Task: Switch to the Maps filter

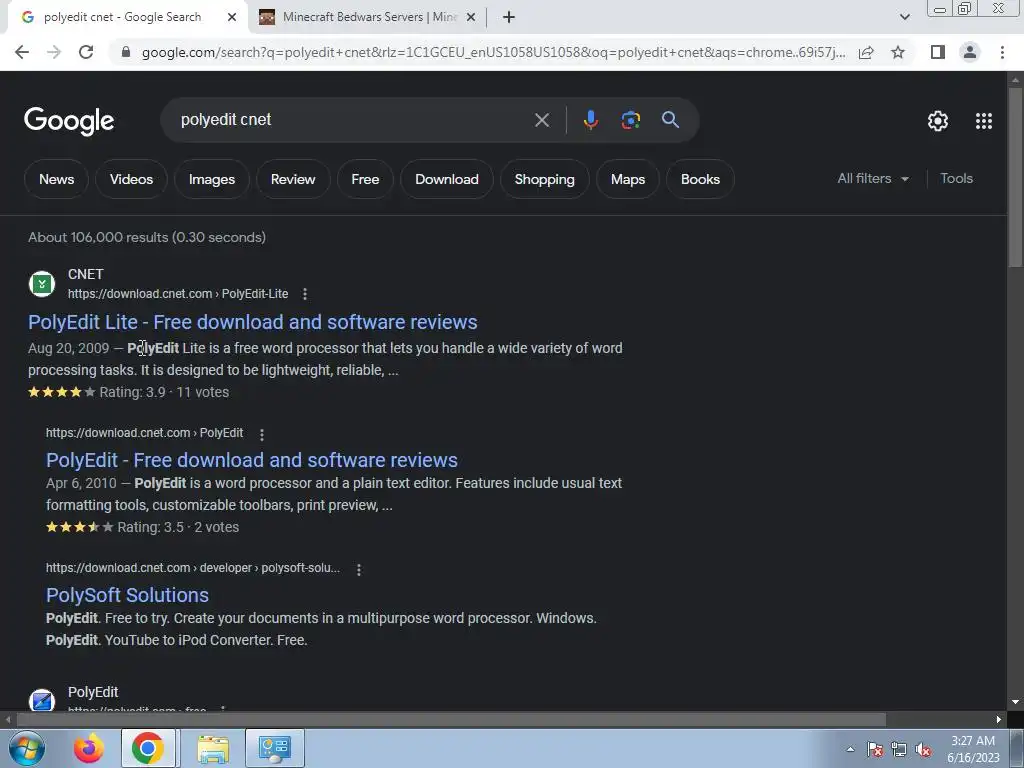Action: [628, 179]
